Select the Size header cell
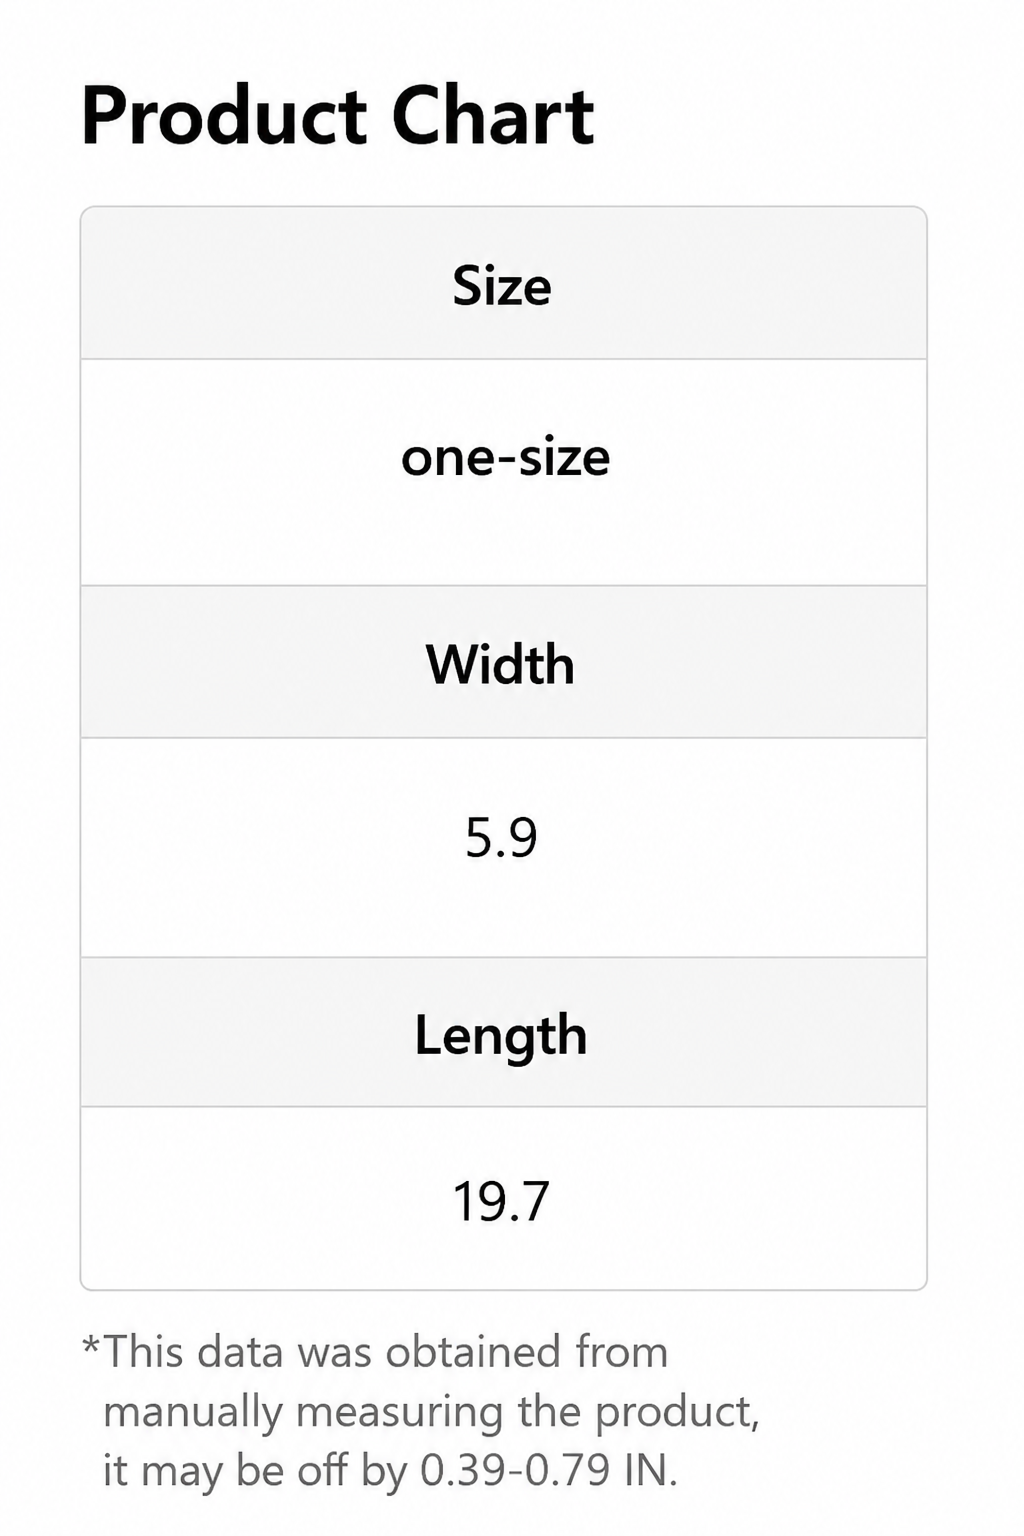The height and width of the screenshot is (1536, 1024). [503, 283]
